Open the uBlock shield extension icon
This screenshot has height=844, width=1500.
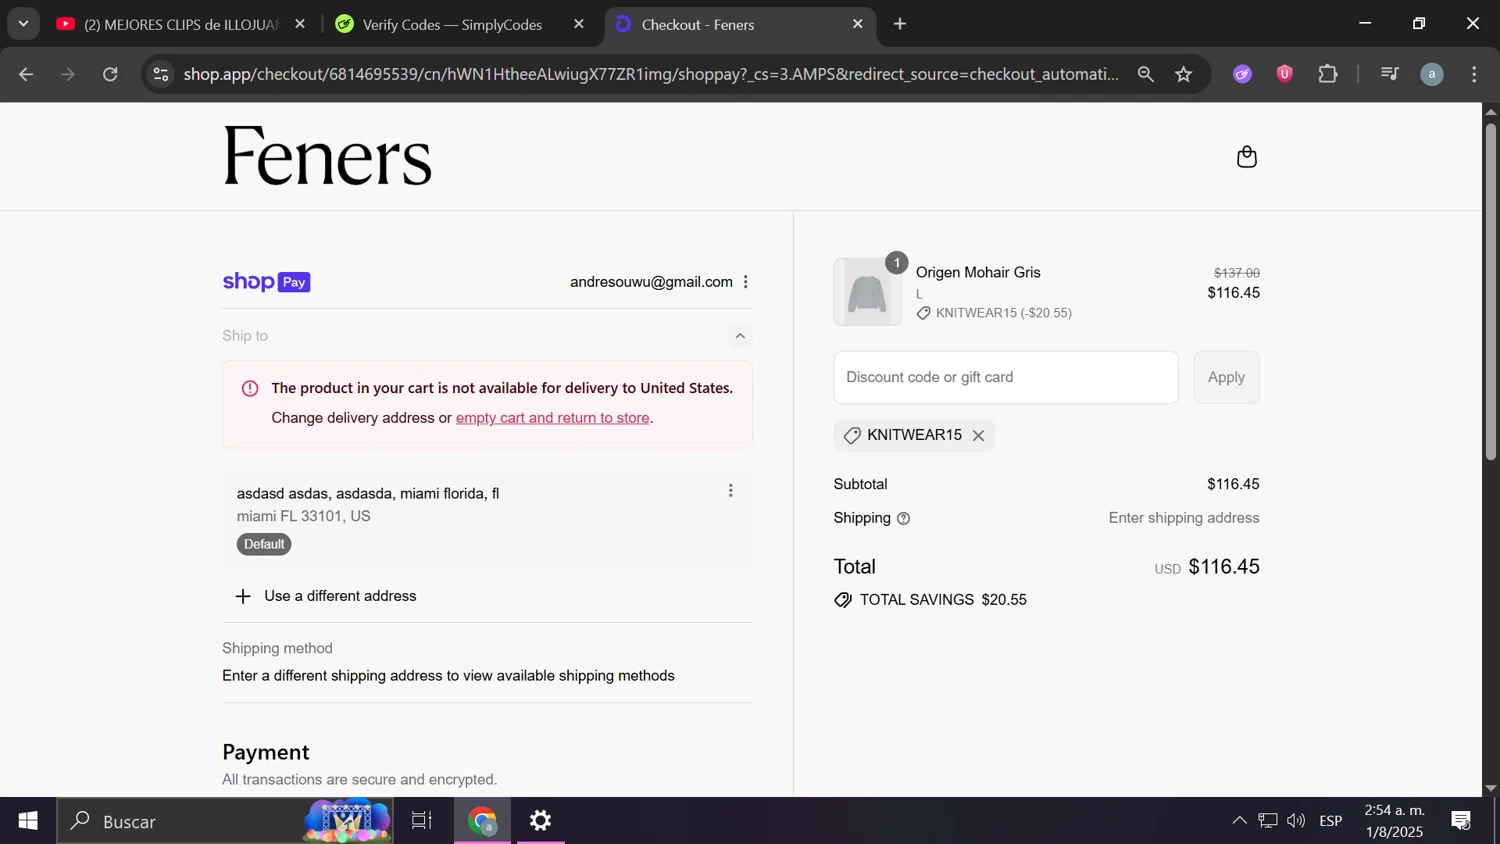1285,74
